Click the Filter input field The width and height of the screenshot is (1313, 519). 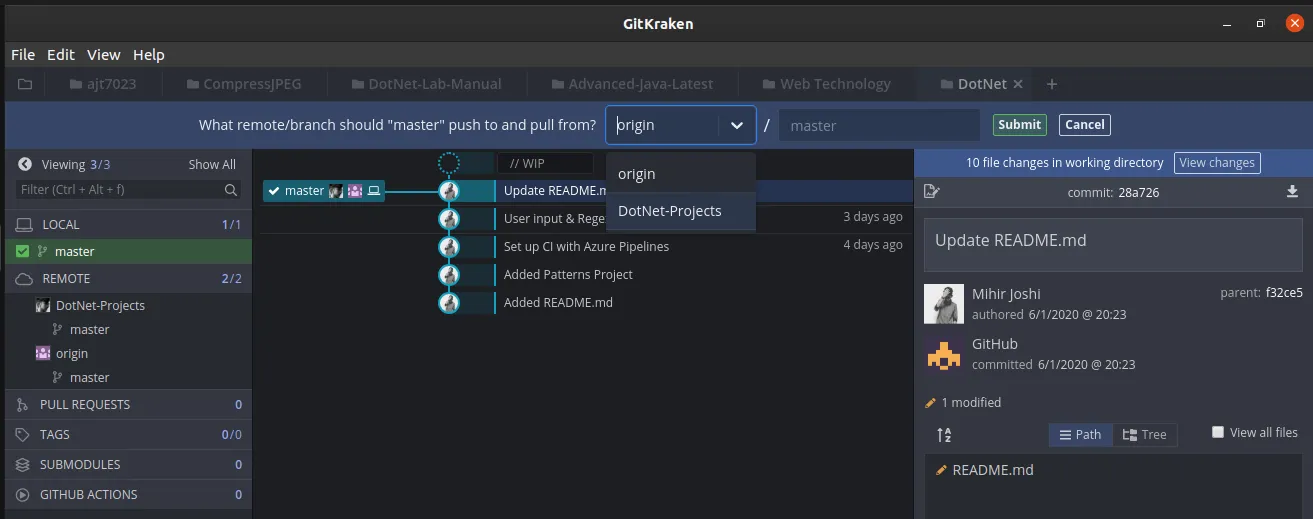[x=128, y=189]
